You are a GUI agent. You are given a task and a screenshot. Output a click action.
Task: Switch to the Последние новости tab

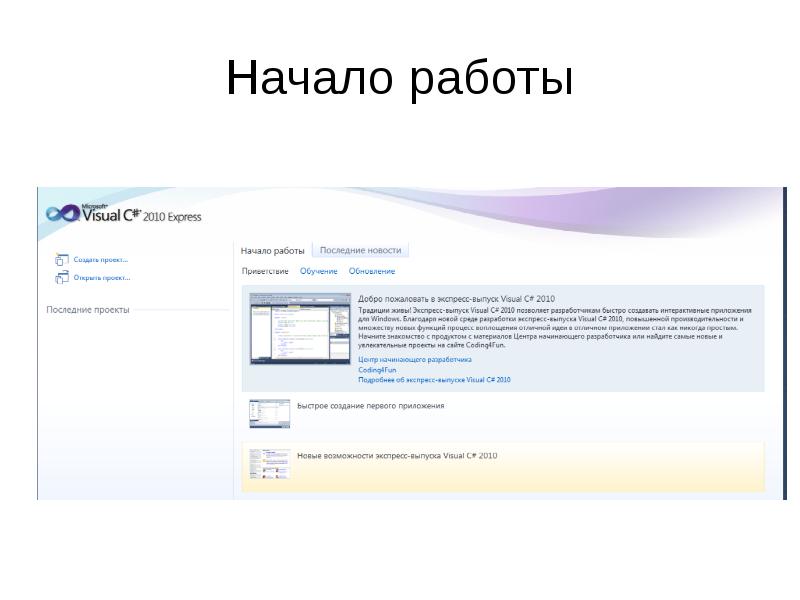coord(360,250)
